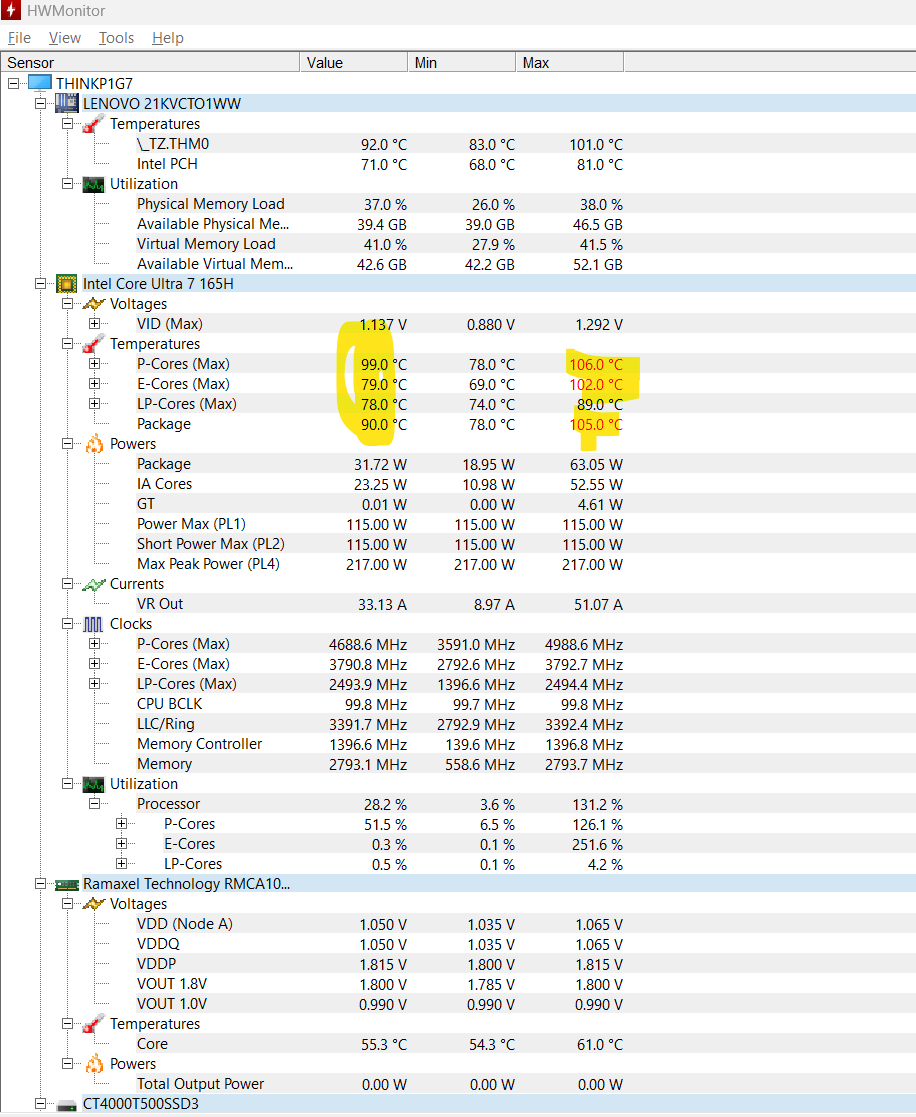The height and width of the screenshot is (1117, 916).
Task: Collapse the Processor utilization node
Action: [95, 804]
